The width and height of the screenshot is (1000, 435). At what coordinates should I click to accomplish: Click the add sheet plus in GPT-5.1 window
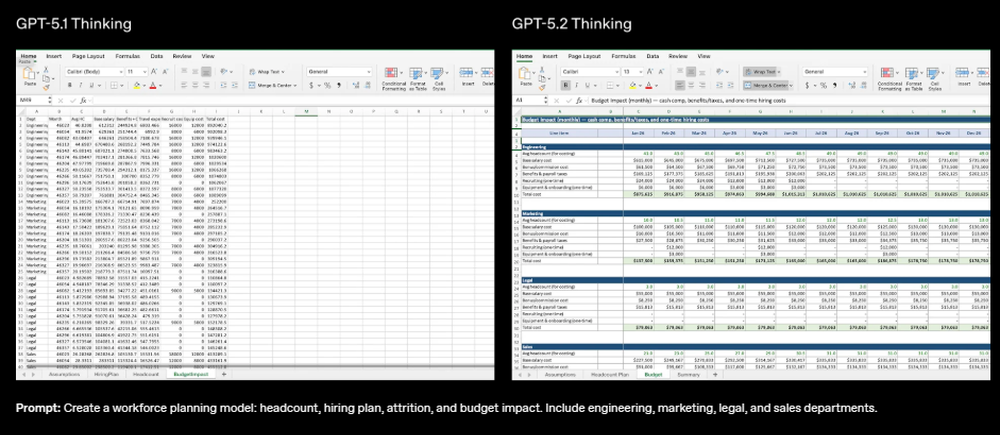(224, 374)
